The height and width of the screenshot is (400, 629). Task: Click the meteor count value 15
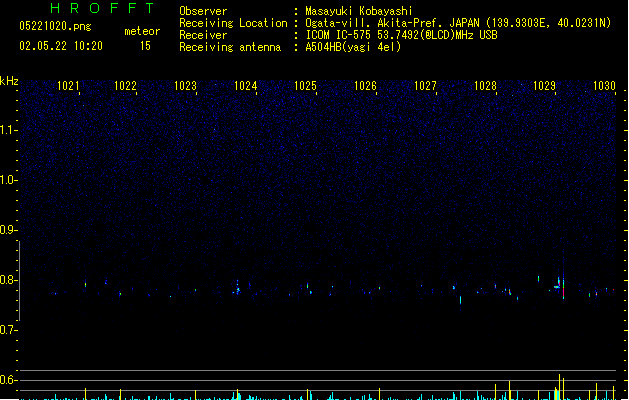[145, 46]
